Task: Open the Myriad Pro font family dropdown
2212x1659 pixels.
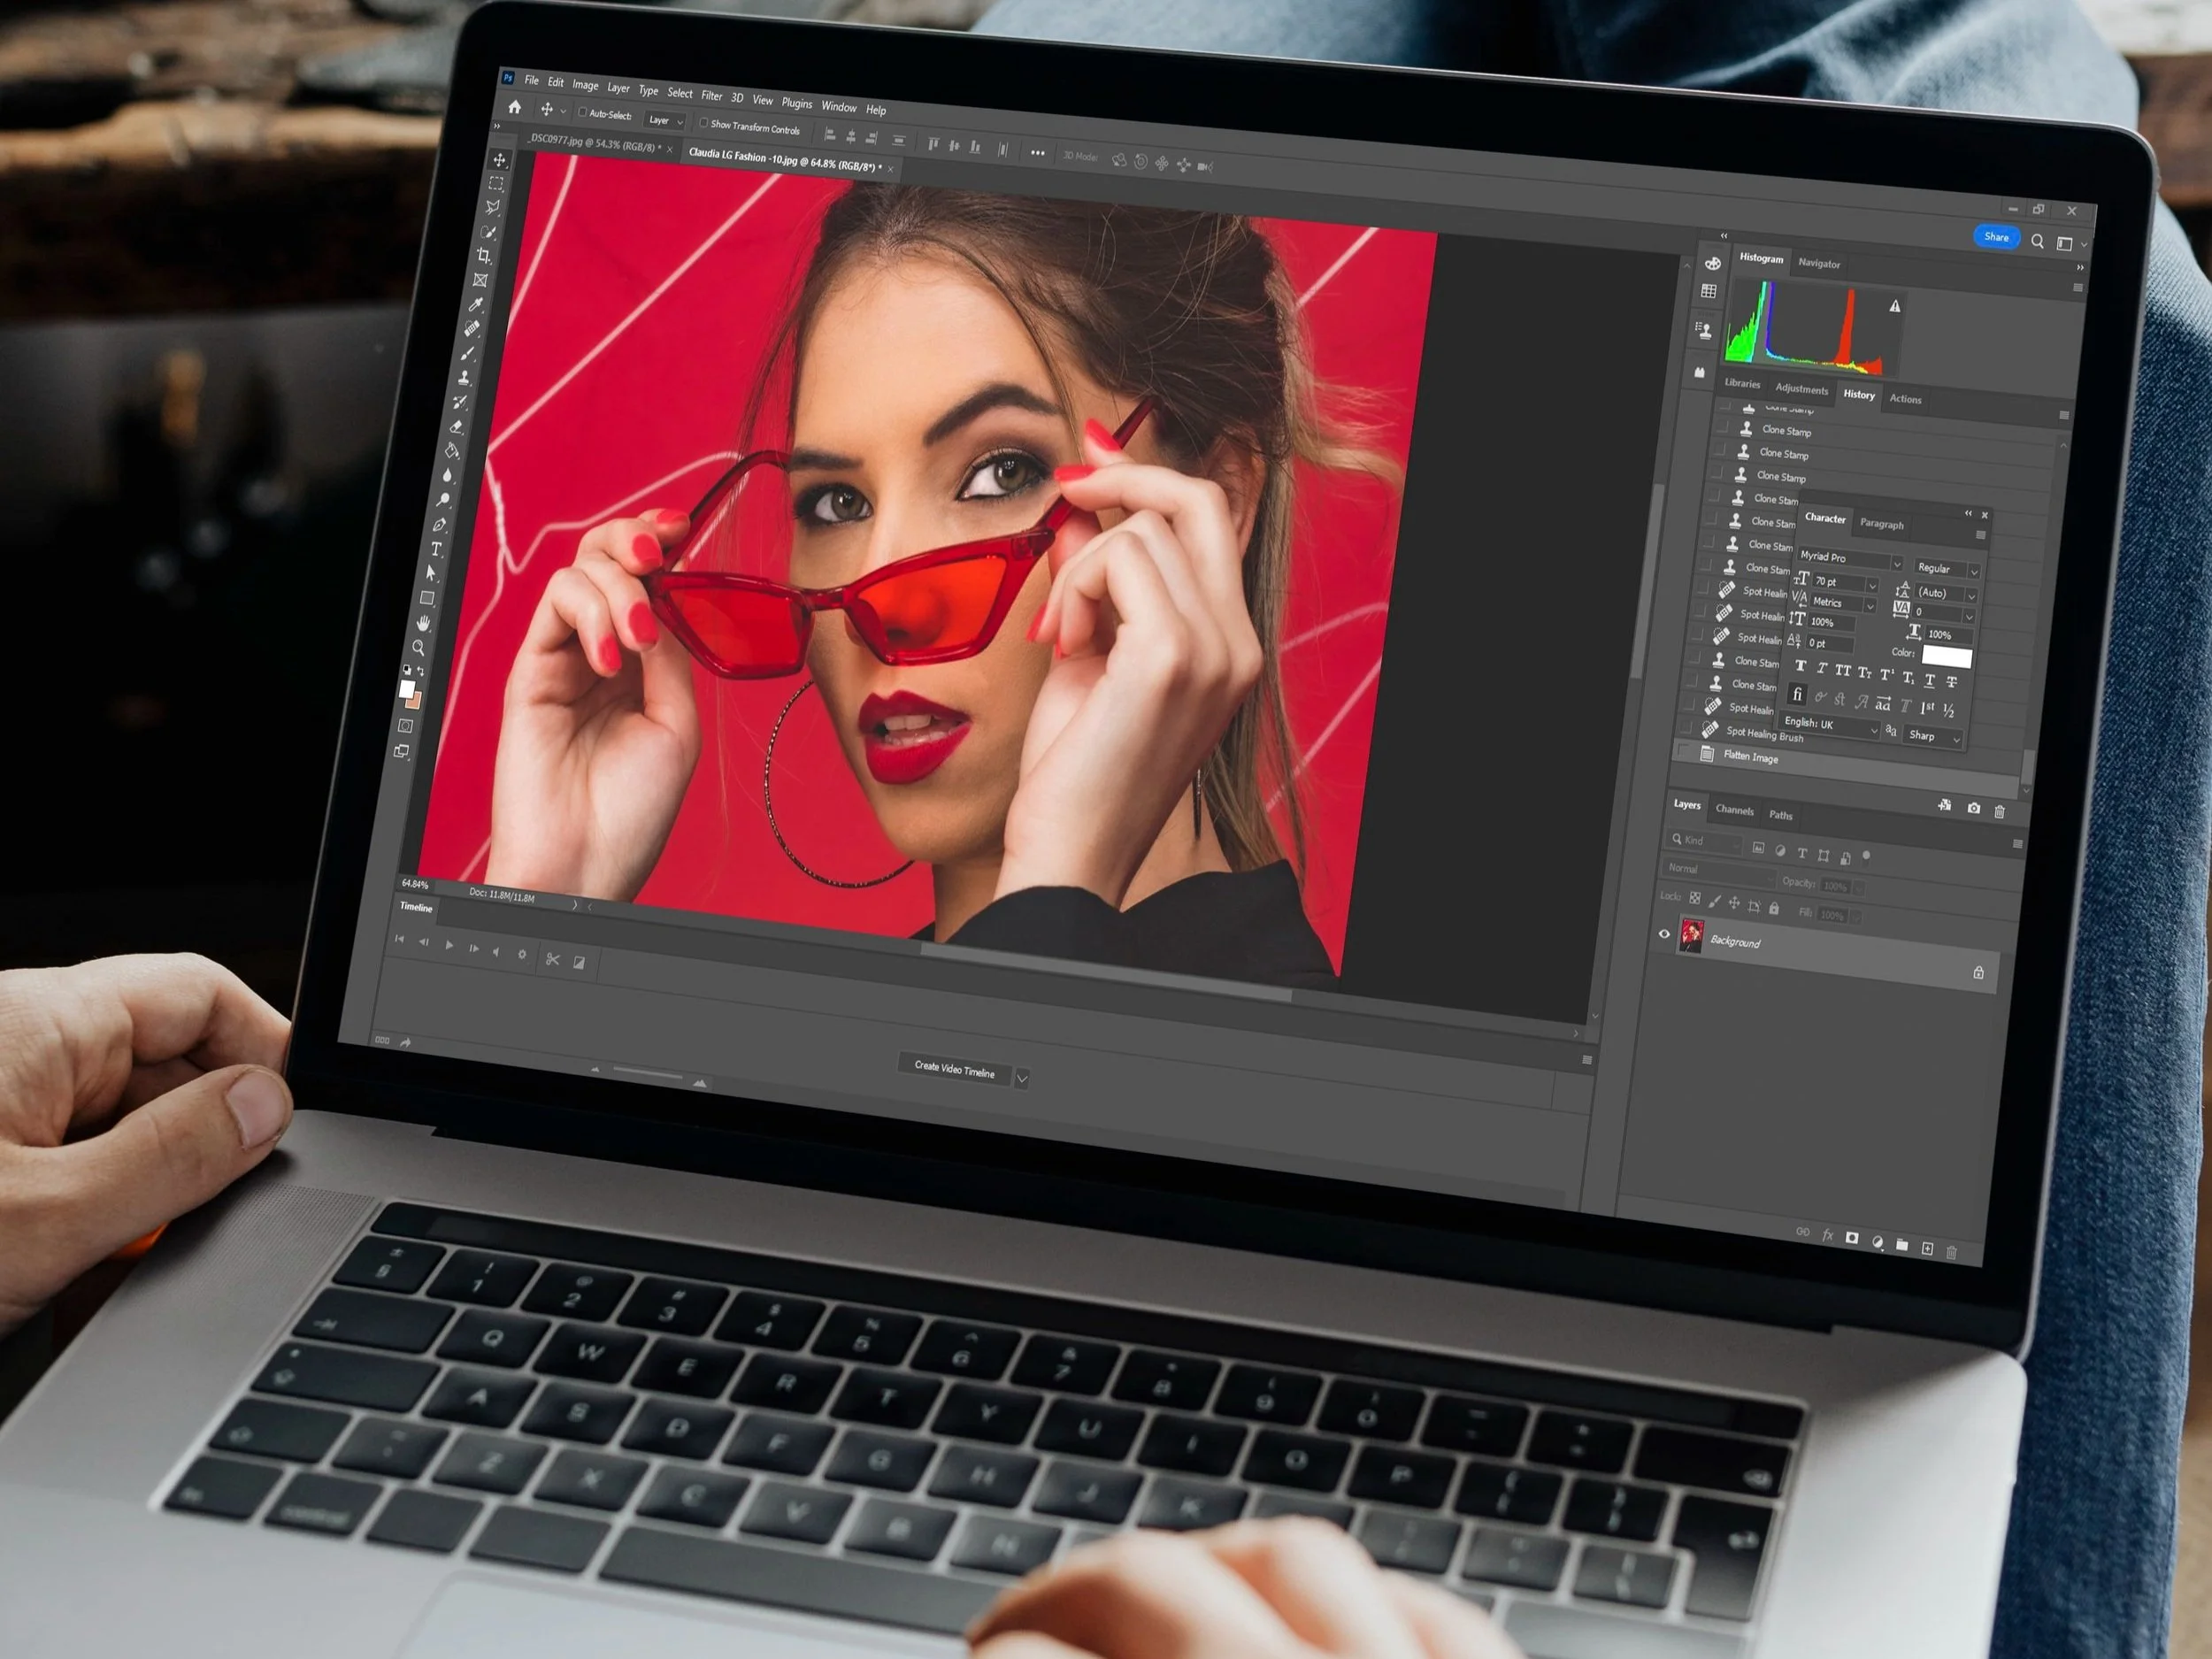Action: [1849, 558]
